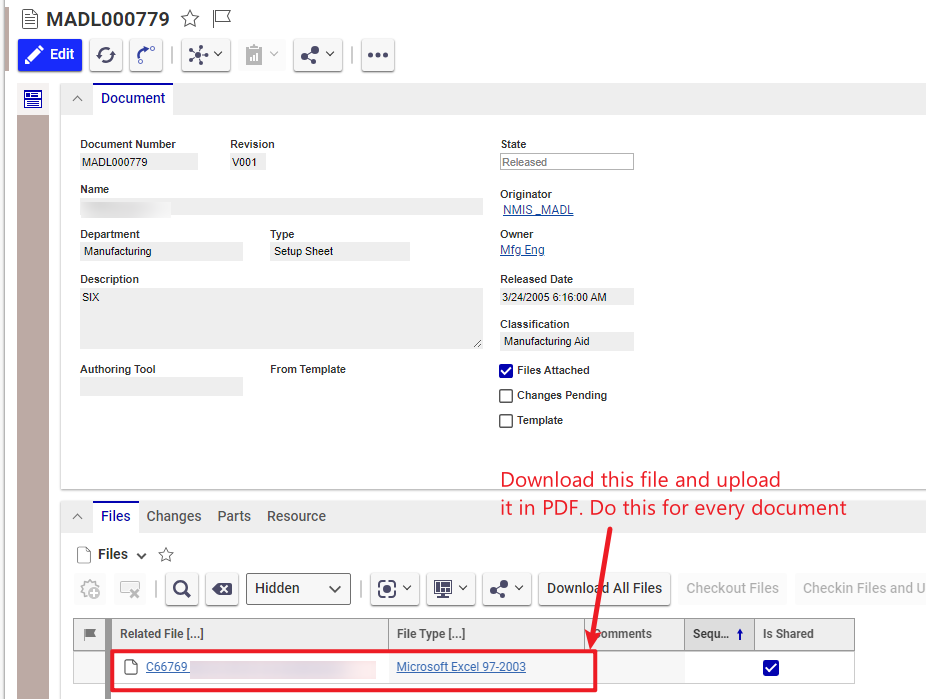926x699 pixels.
Task: Click the refresh icon in top toolbar
Action: click(106, 55)
